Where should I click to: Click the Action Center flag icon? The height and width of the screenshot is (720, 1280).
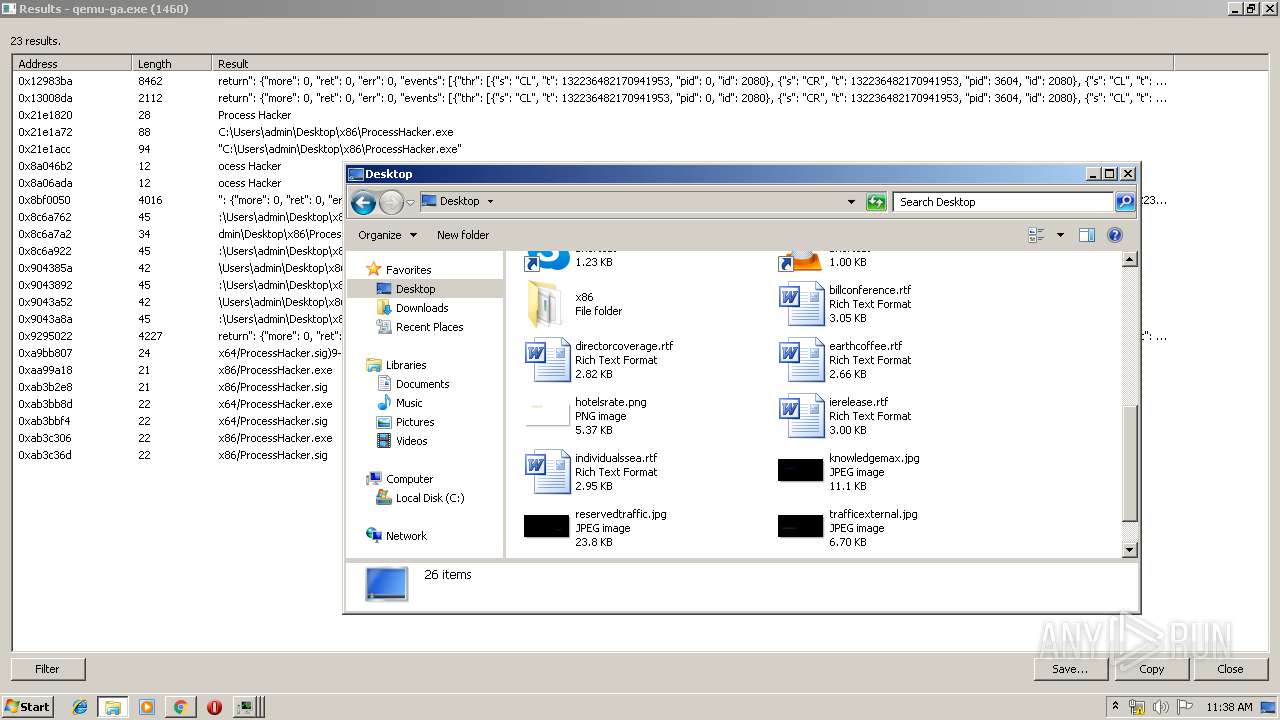(x=1185, y=707)
